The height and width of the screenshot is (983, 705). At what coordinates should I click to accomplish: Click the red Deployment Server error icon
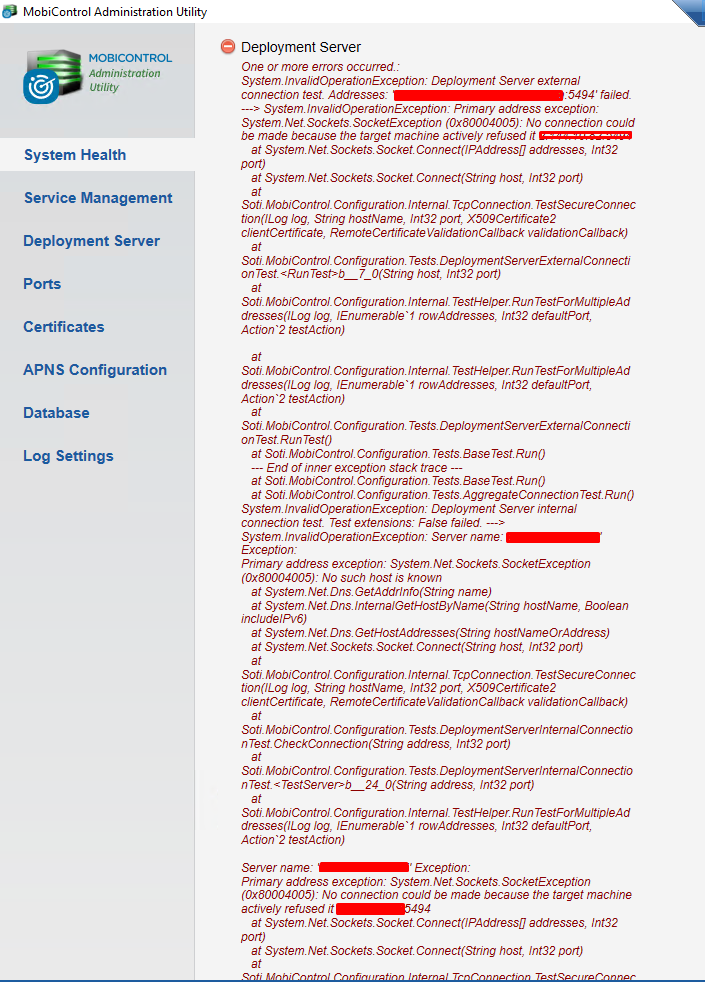pos(228,47)
